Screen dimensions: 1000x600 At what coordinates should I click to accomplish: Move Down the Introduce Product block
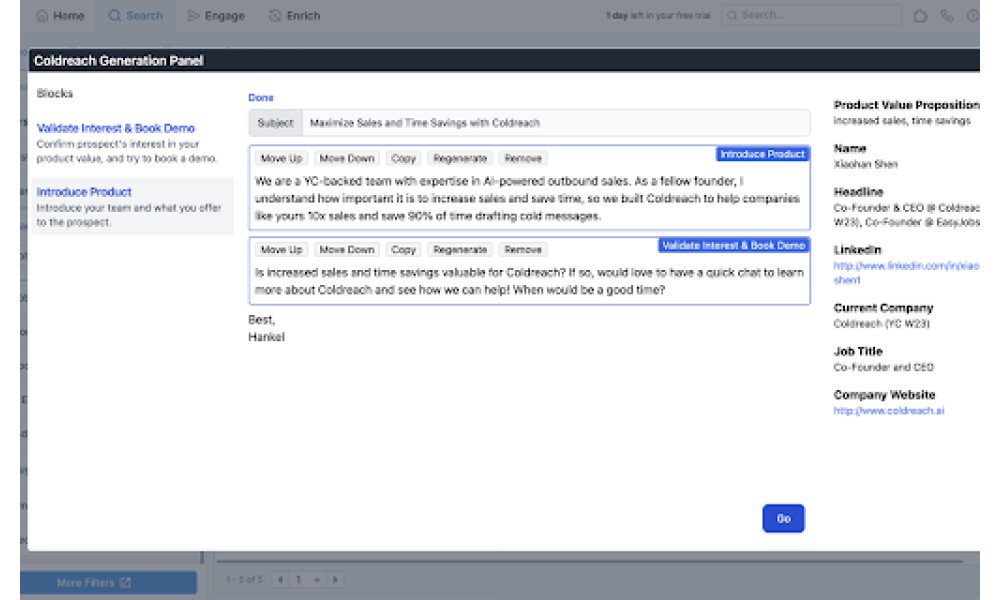pos(347,158)
